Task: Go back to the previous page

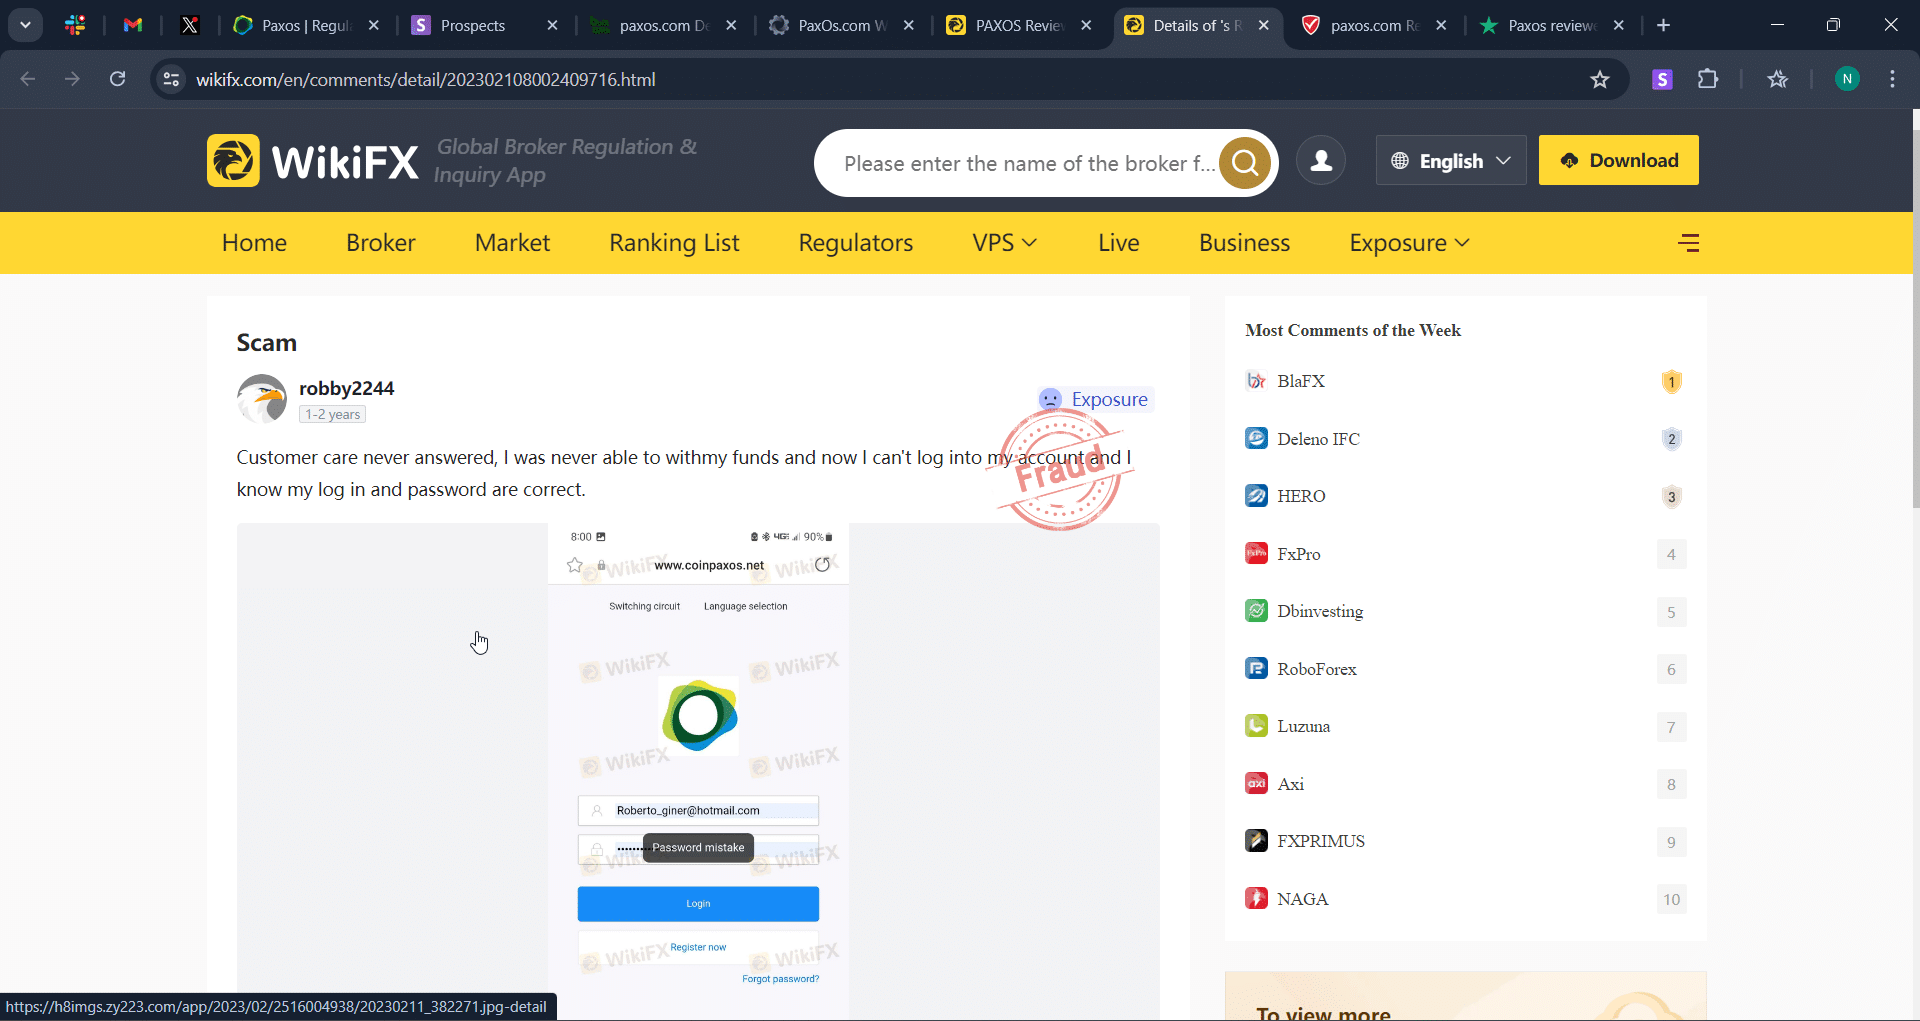Action: pyautogui.click(x=28, y=79)
